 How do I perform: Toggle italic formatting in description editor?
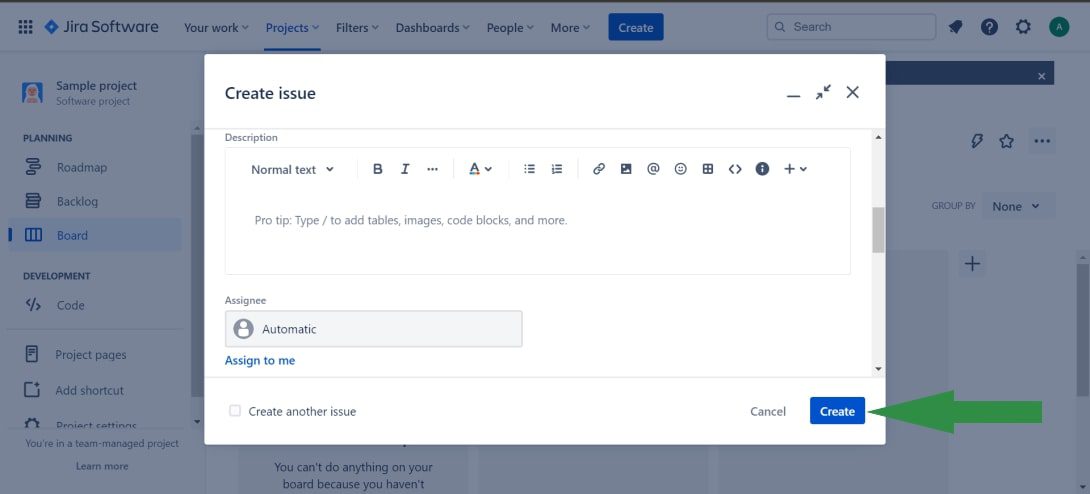point(405,169)
